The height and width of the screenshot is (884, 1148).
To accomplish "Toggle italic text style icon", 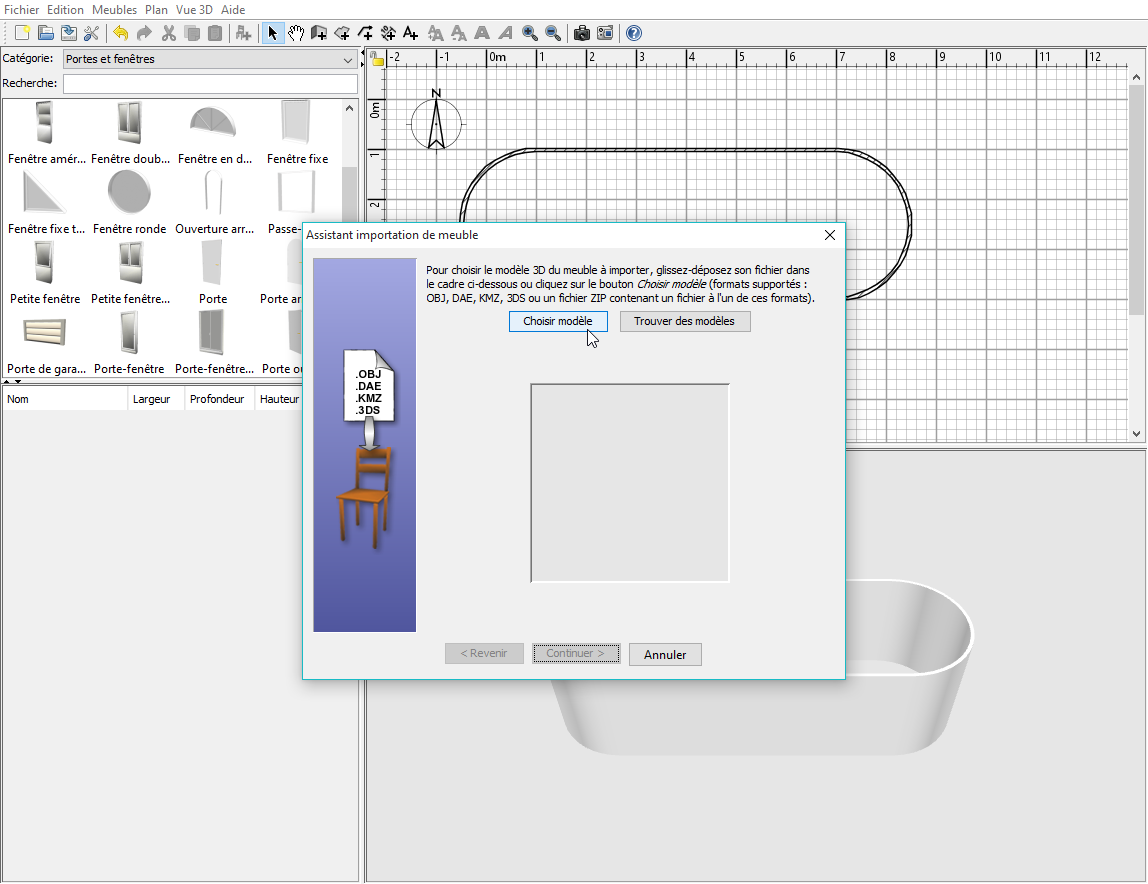I will pyautogui.click(x=505, y=33).
